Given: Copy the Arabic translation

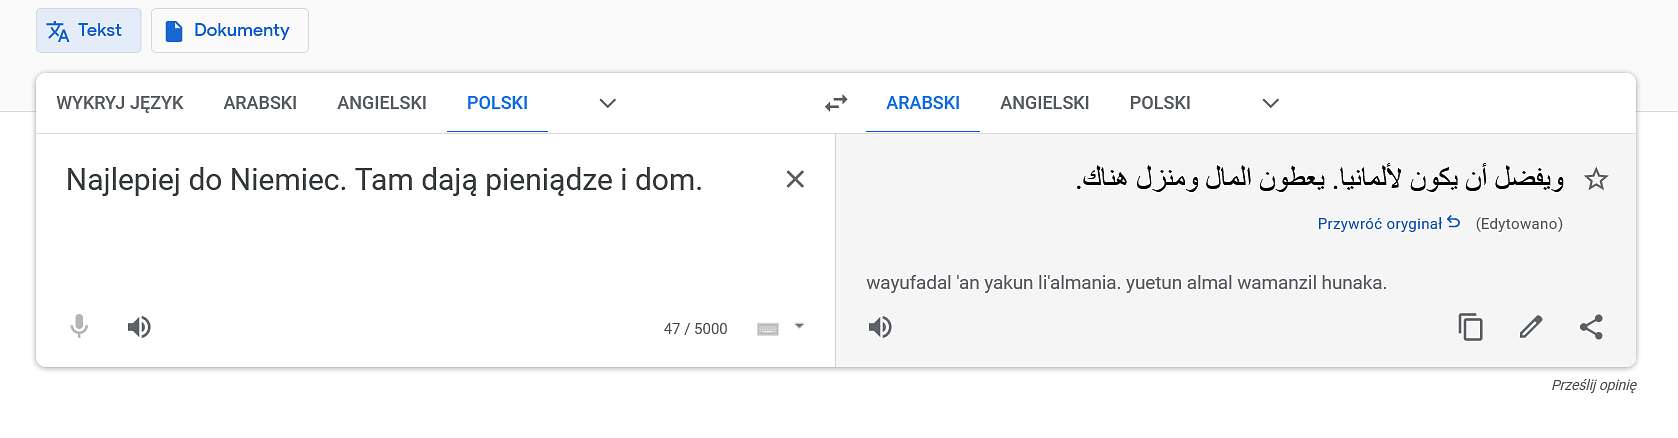Looking at the screenshot, I should [1470, 327].
